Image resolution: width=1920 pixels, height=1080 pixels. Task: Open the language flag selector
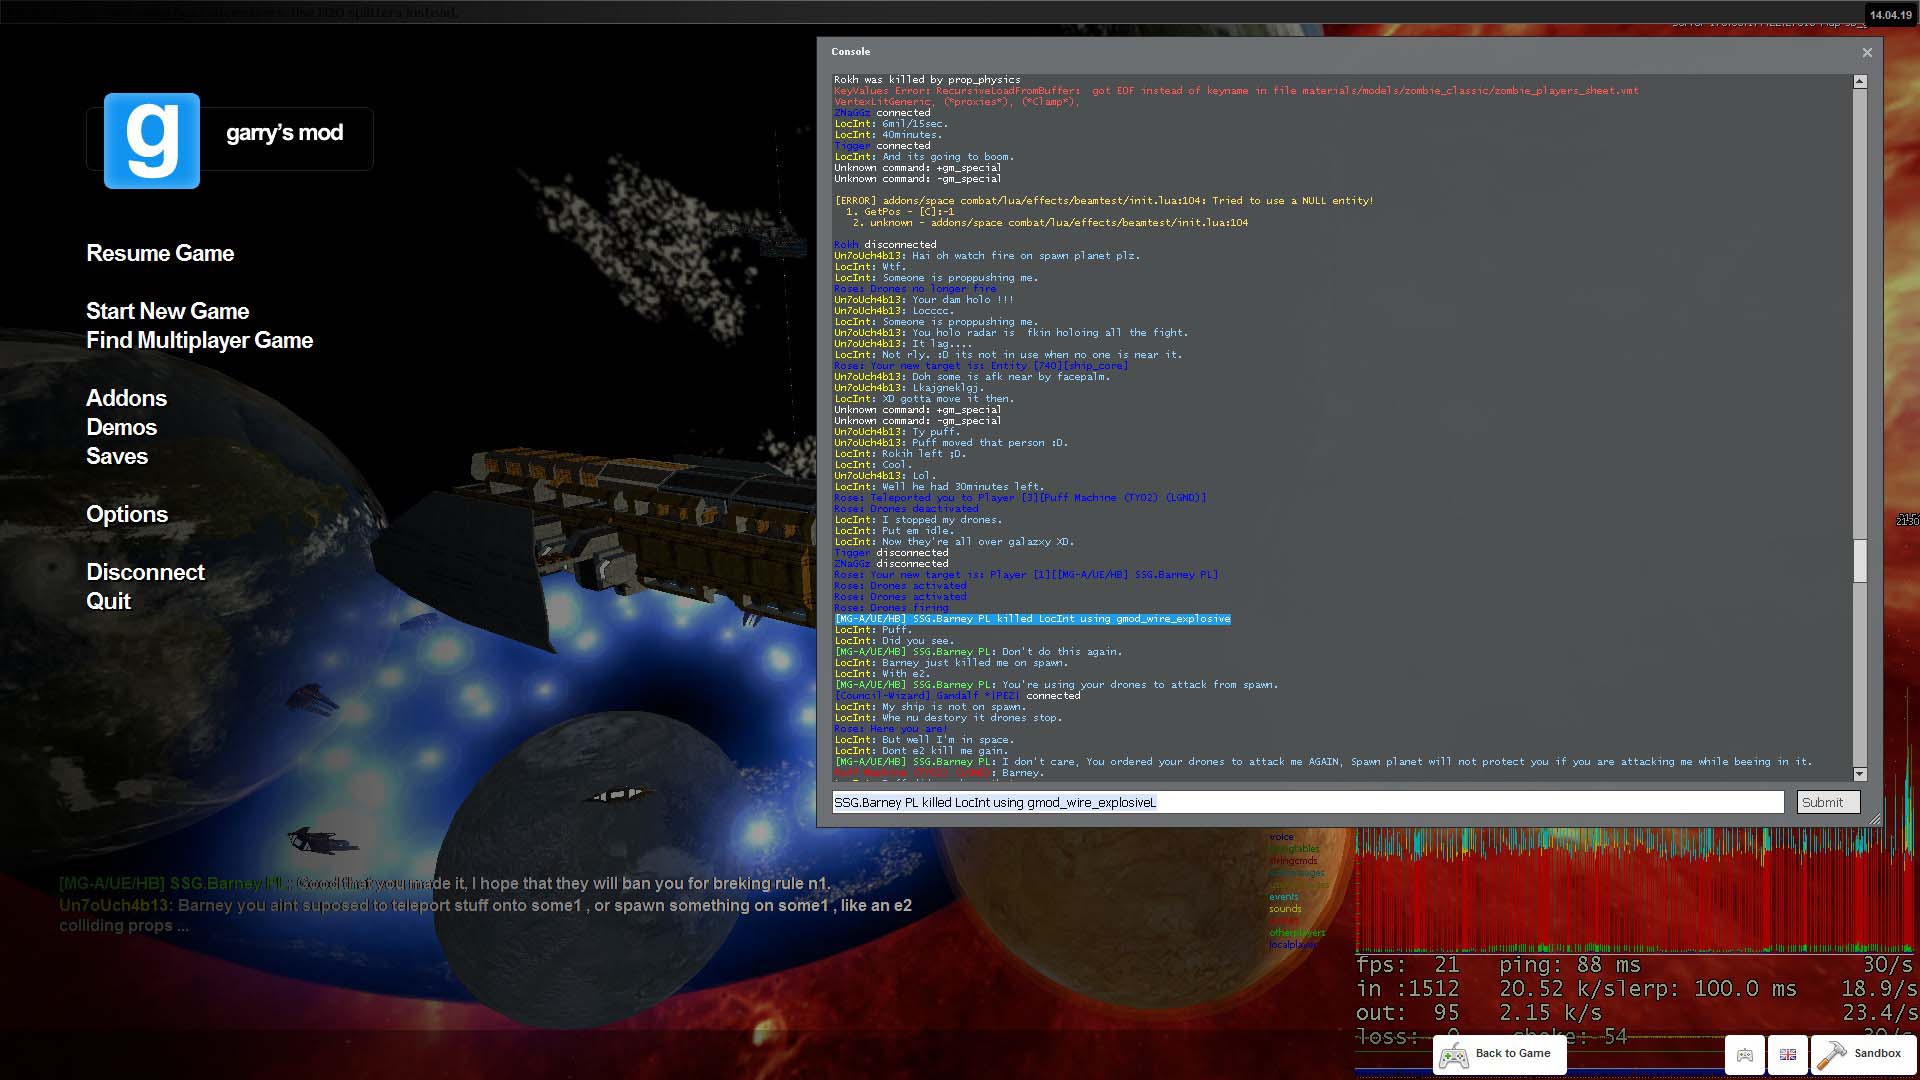point(1788,1055)
